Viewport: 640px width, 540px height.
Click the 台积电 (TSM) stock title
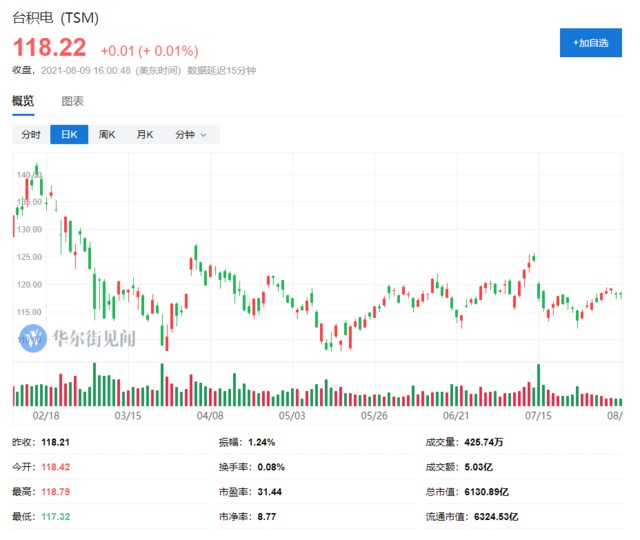[x=62, y=18]
